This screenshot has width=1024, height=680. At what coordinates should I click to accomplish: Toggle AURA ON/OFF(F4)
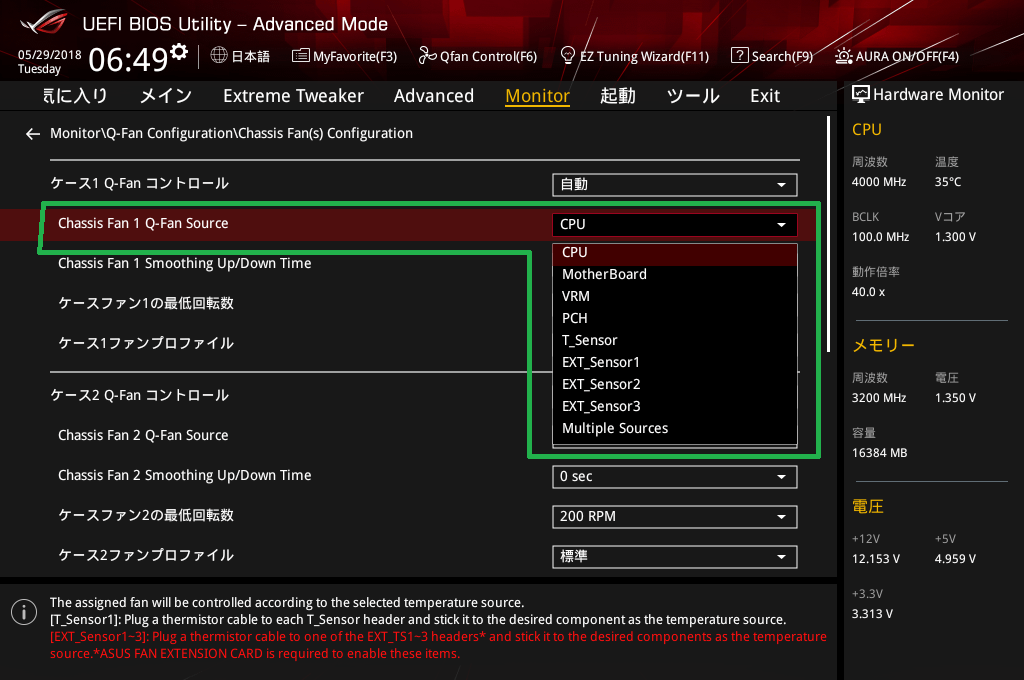pyautogui.click(x=897, y=56)
